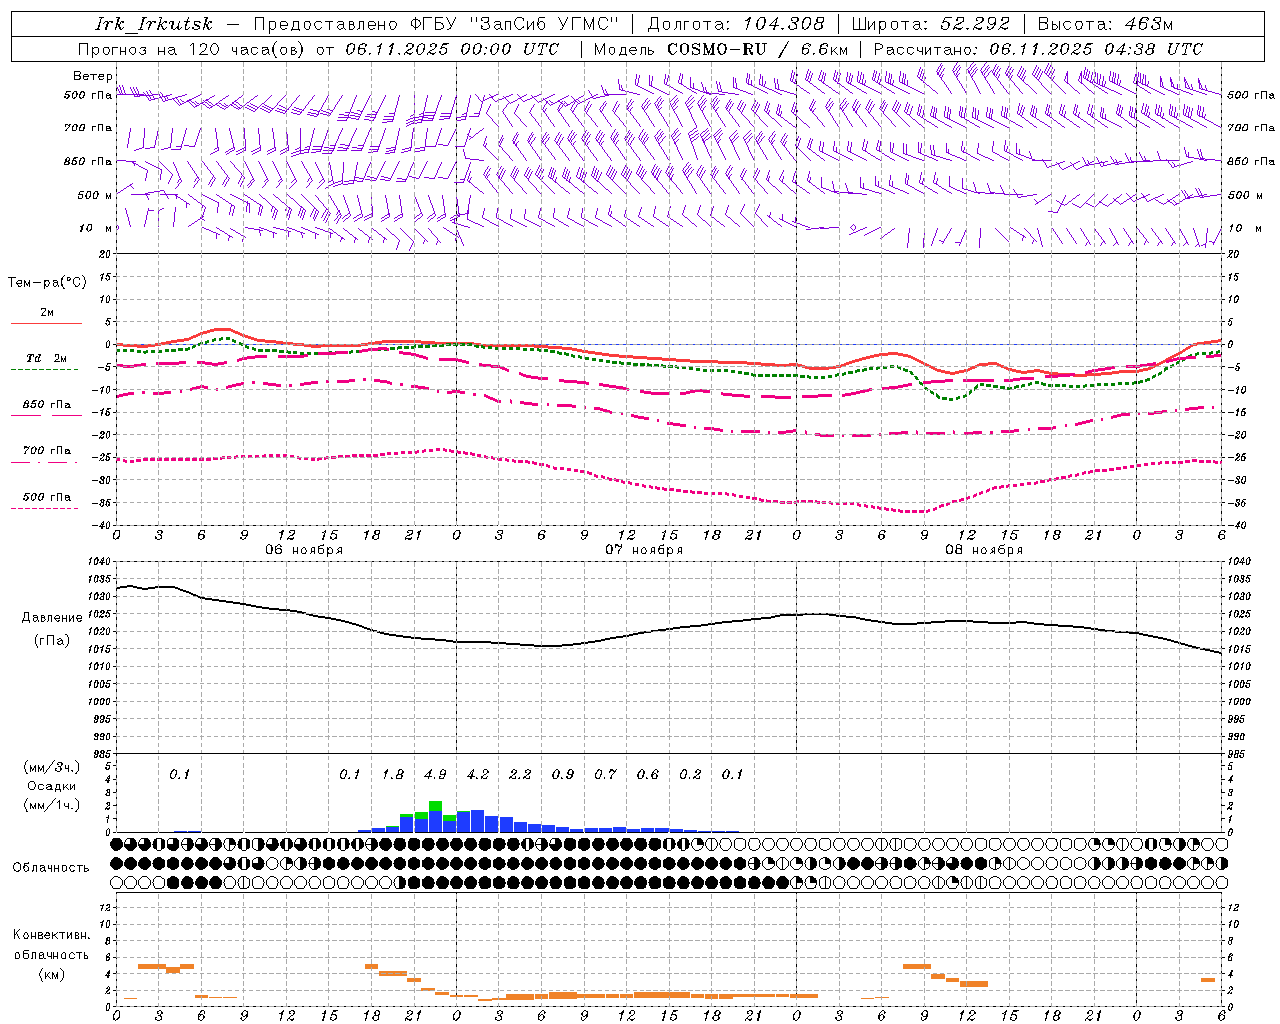Click the 3-hour precipitation value "0.2"
Viewport: 1280px width, 1024px height.
[690, 774]
